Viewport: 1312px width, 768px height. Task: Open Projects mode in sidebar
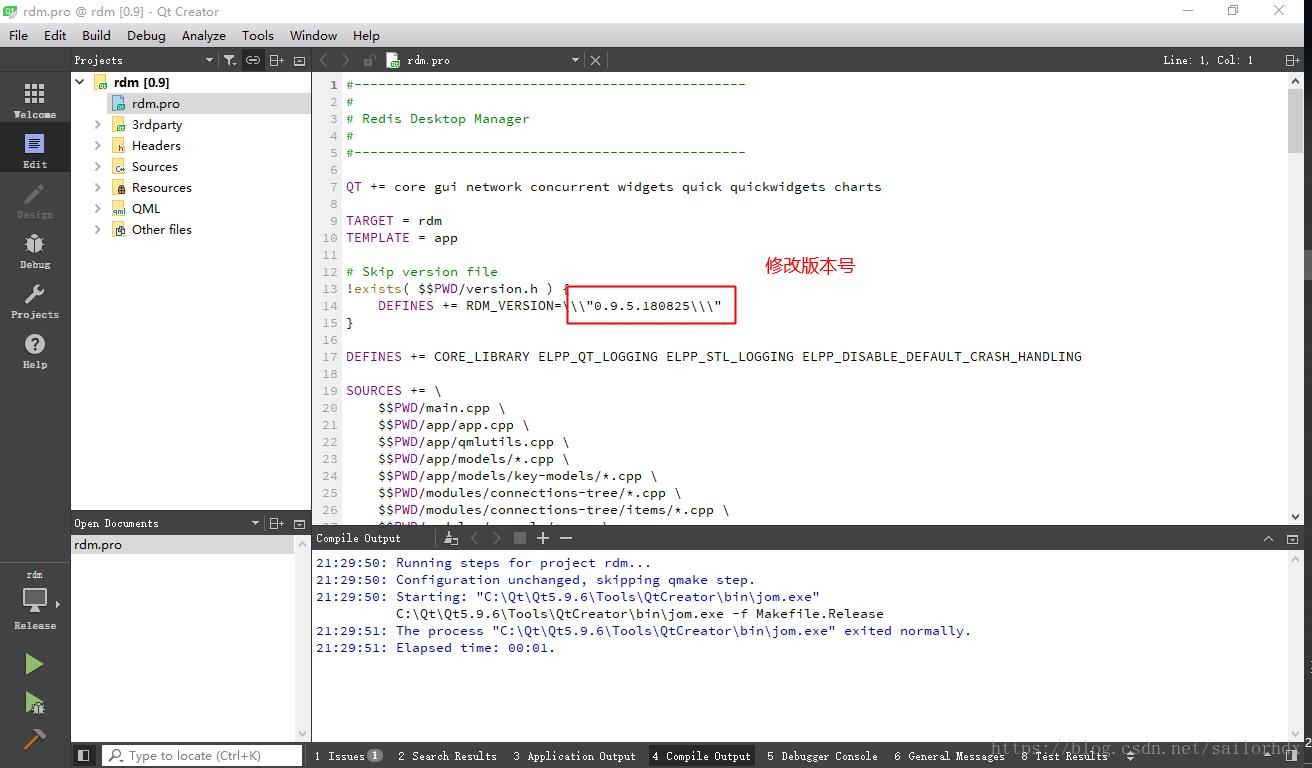click(35, 300)
